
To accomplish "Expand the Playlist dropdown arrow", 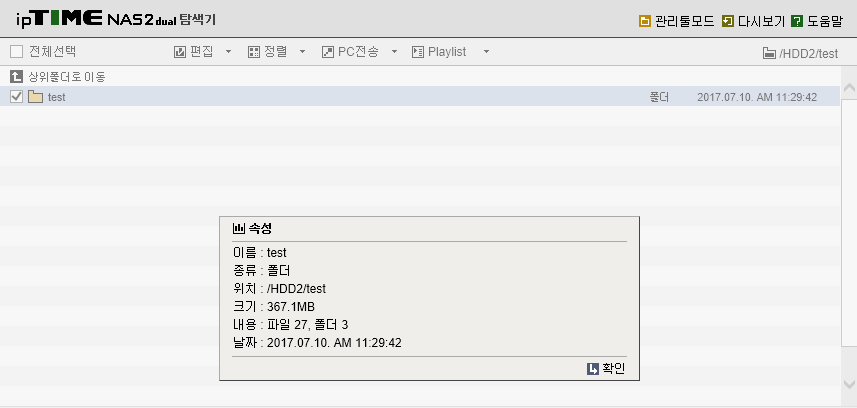I will coord(486,52).
